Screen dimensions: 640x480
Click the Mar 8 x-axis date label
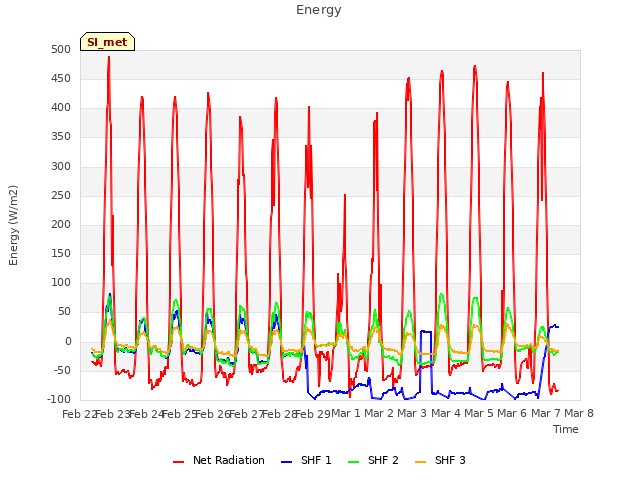click(x=579, y=414)
